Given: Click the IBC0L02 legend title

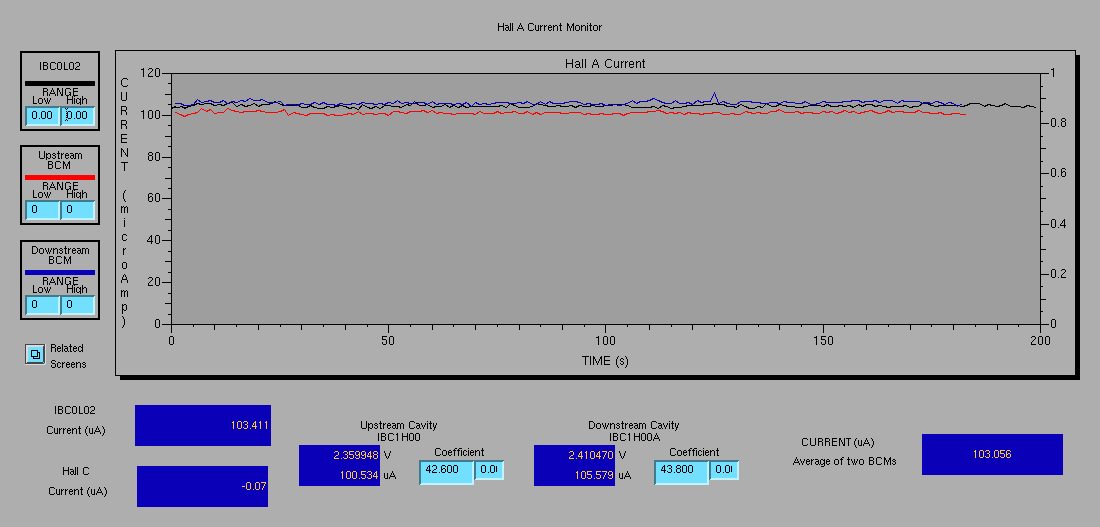Looking at the screenshot, I should (x=60, y=67).
